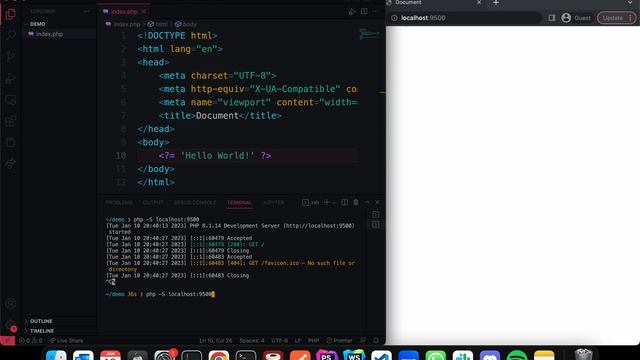Click the index.php breadcrumb item
Viewport: 640px width, 360px height.
point(123,24)
